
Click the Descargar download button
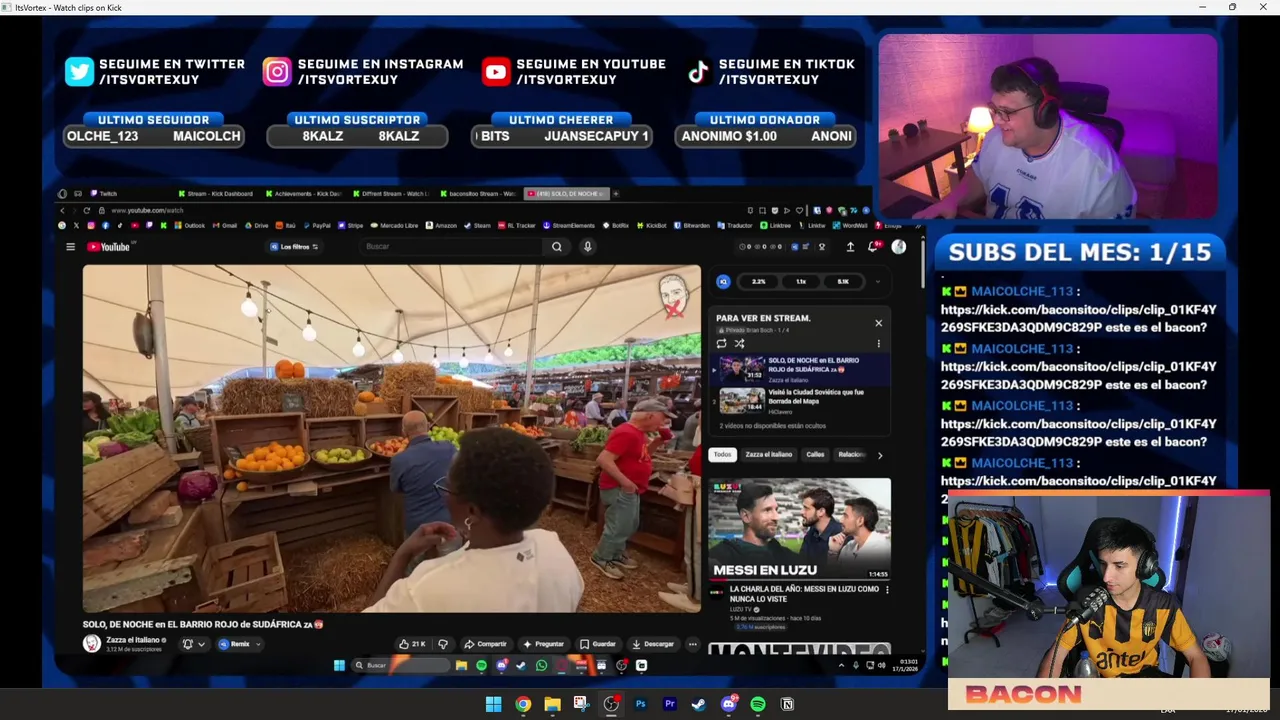point(653,644)
